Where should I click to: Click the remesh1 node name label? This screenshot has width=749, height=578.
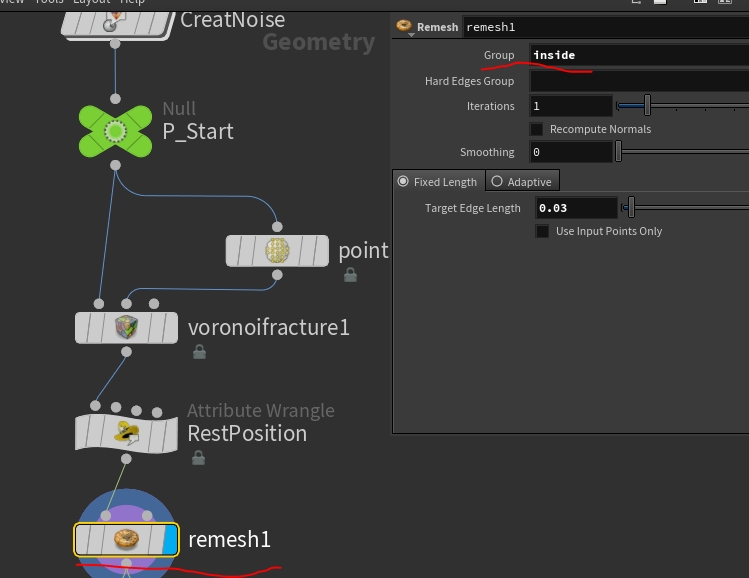click(x=229, y=540)
